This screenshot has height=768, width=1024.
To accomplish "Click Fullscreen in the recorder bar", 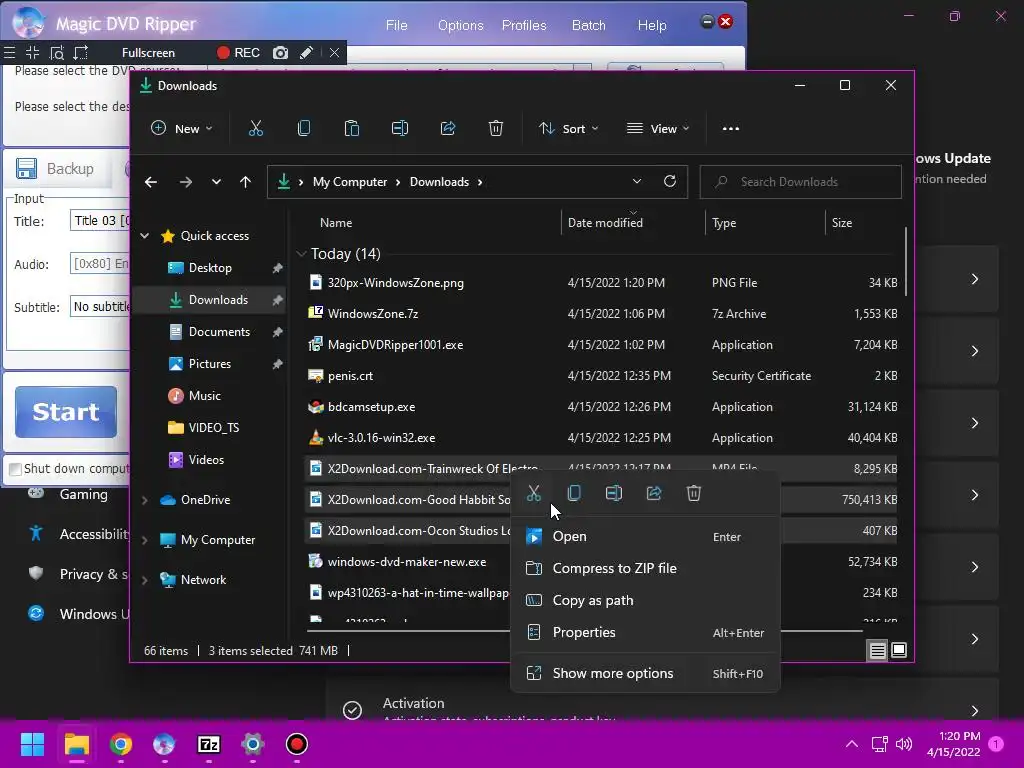I will (x=148, y=53).
